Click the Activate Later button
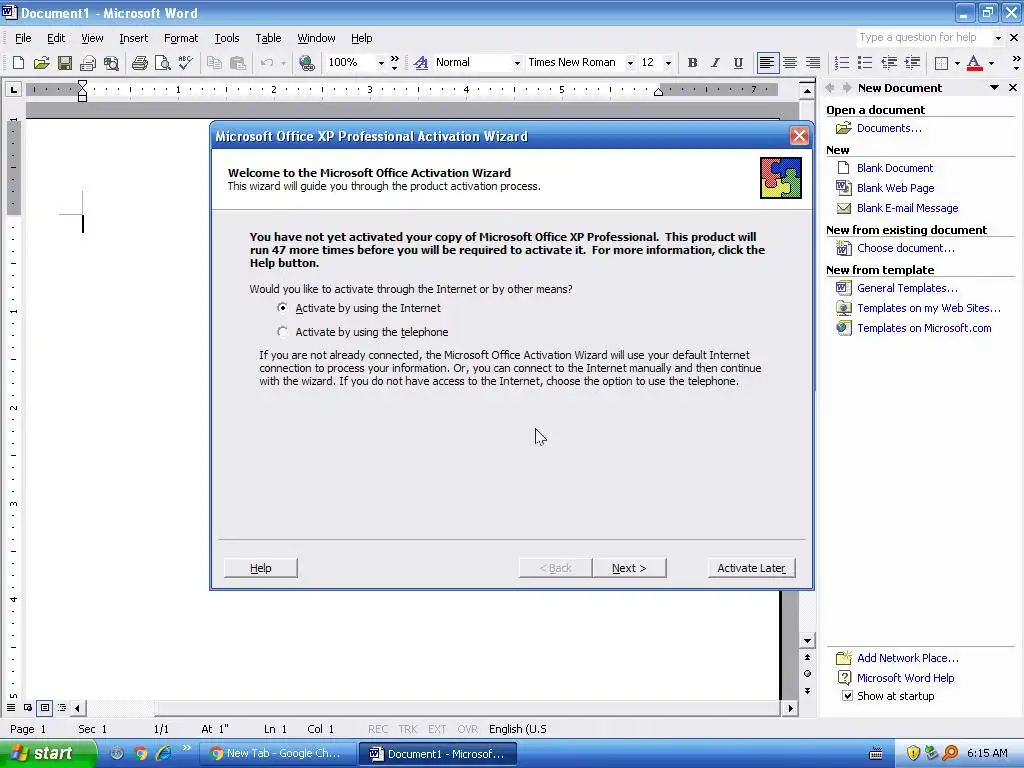Viewport: 1024px width, 768px height. (752, 568)
